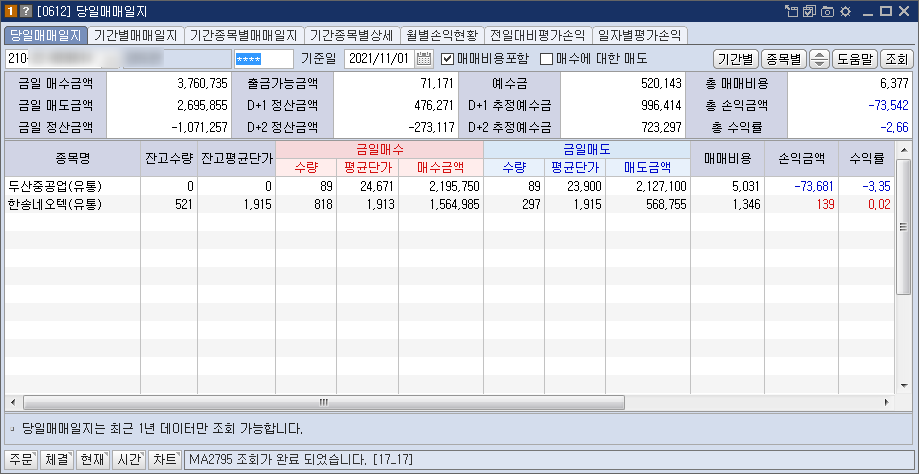
Task: Click the detach window arrow icon
Action: tap(792, 11)
